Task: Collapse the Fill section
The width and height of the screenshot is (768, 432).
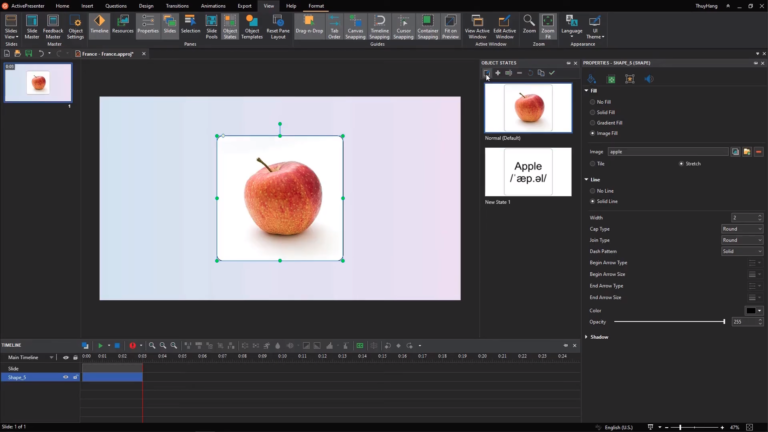Action: click(586, 91)
